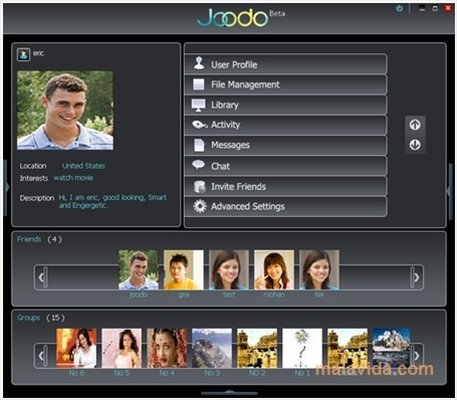Screen dimensions: 457x400
Task: Click the power icon in title bar
Action: tap(399, 8)
